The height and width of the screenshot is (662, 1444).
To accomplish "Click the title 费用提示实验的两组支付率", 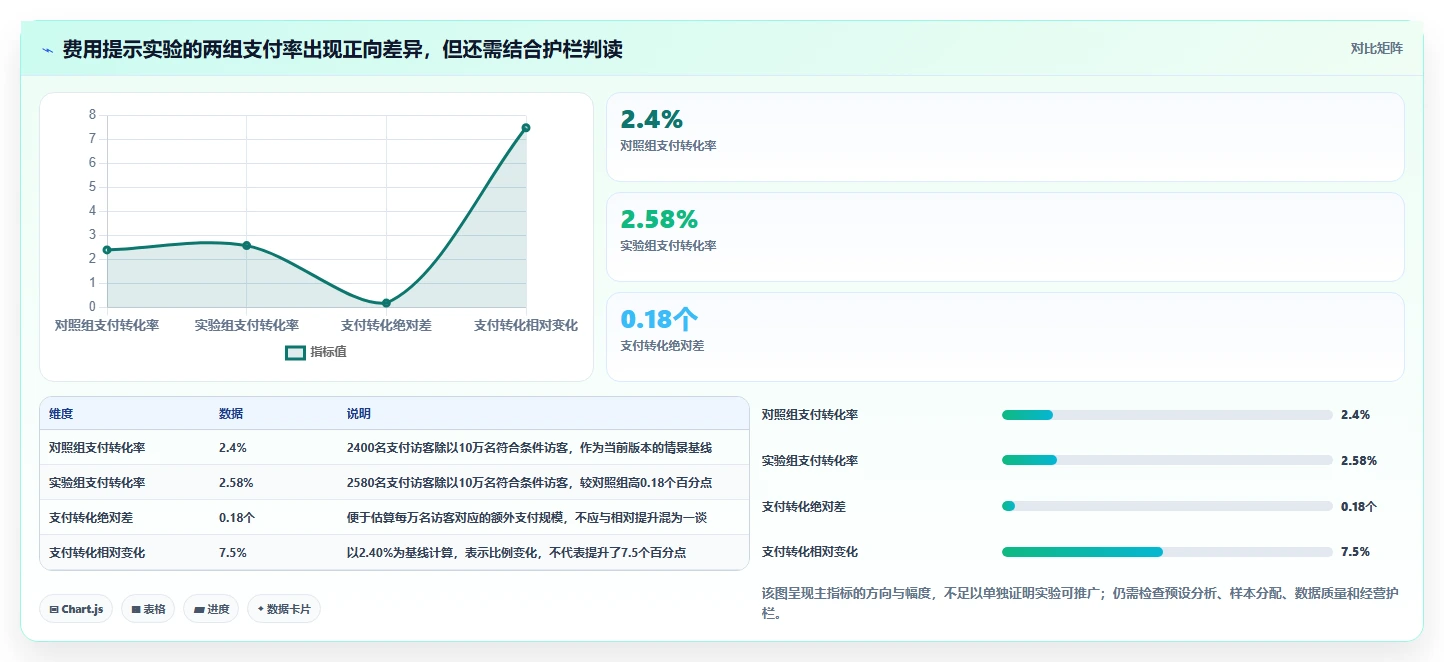I will [342, 50].
